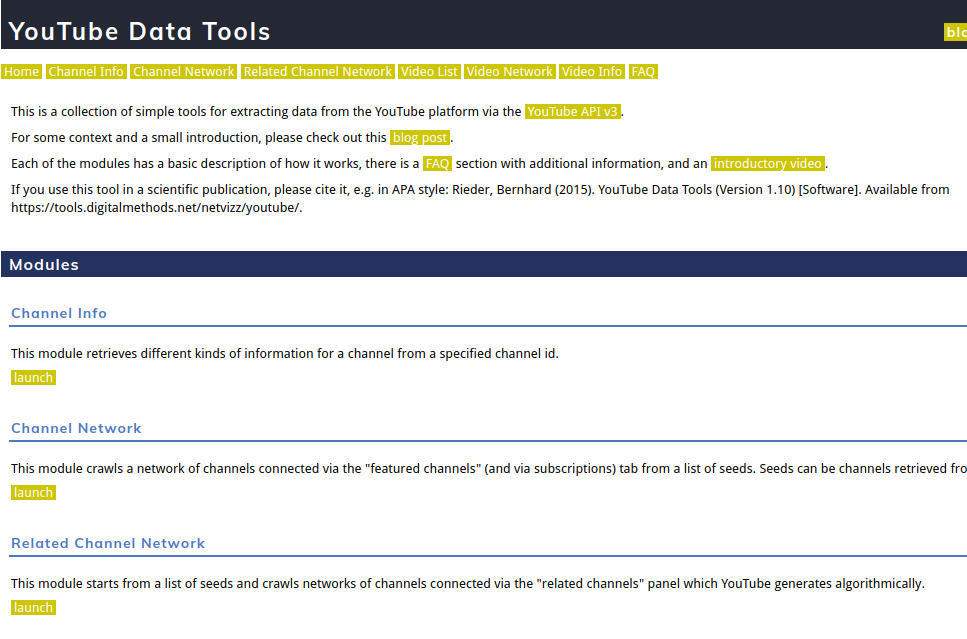Select Related Channel Network nav item
This screenshot has height=639, width=967.
point(318,72)
